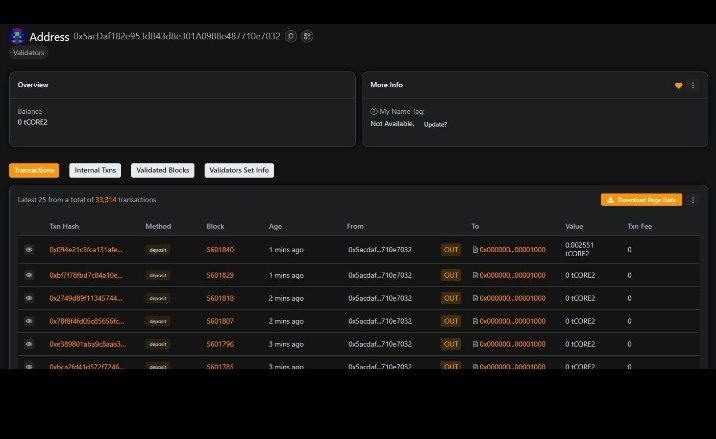
Task: Open block 5601796 link
Action: click(220, 344)
